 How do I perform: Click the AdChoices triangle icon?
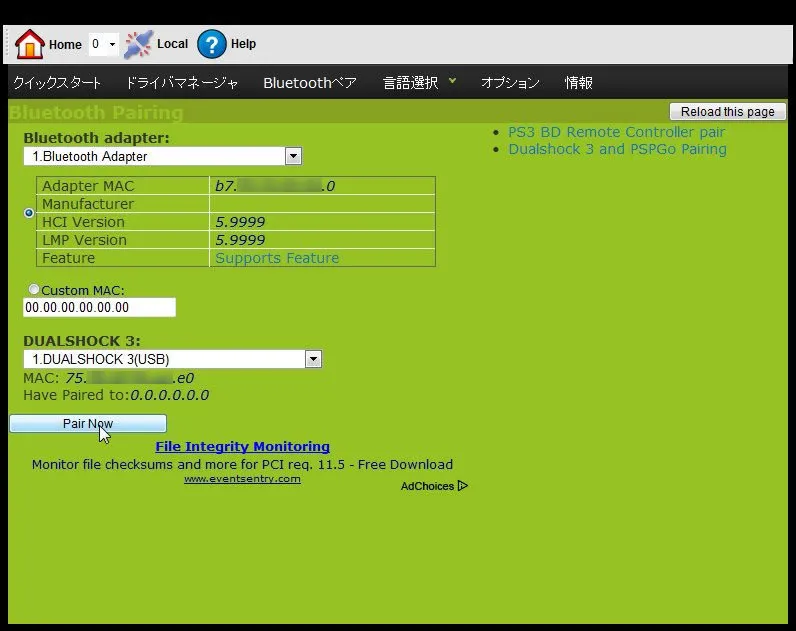click(x=462, y=486)
